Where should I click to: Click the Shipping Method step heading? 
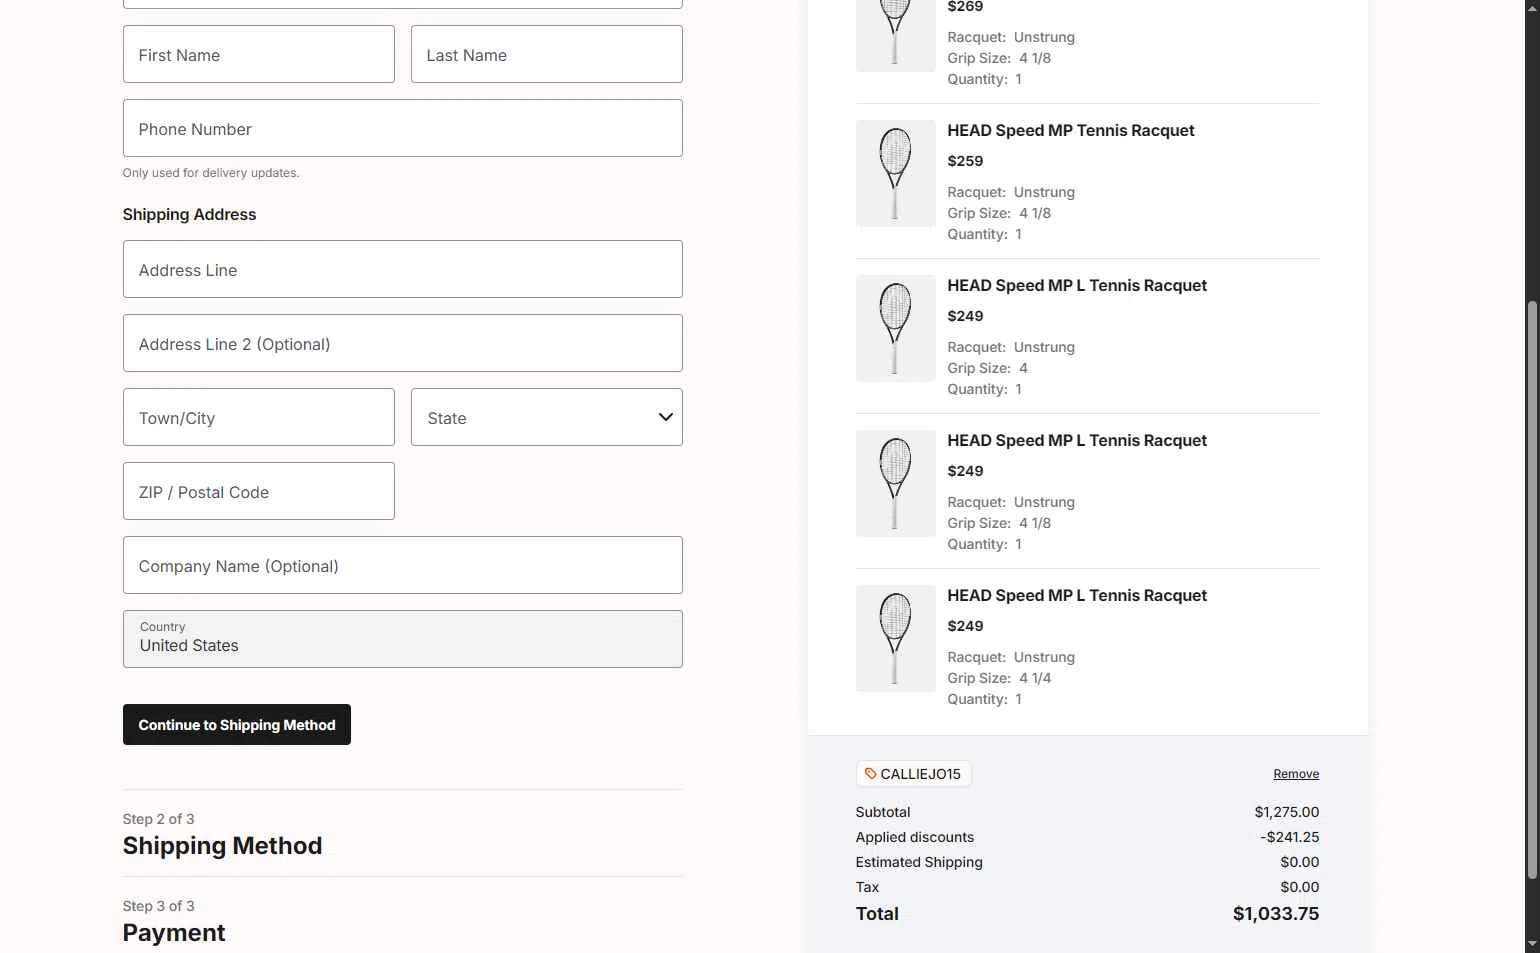(x=222, y=846)
